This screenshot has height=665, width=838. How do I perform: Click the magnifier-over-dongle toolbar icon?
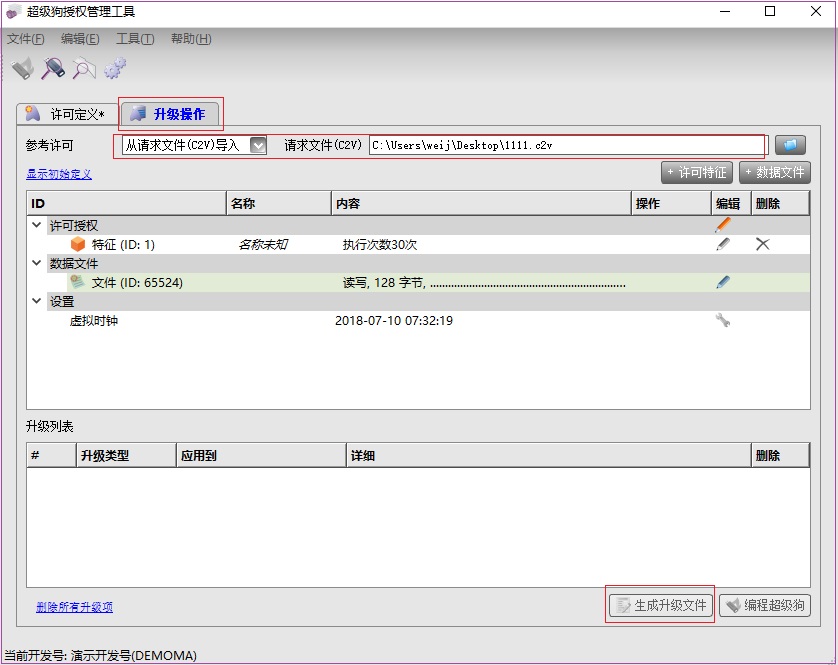point(53,68)
